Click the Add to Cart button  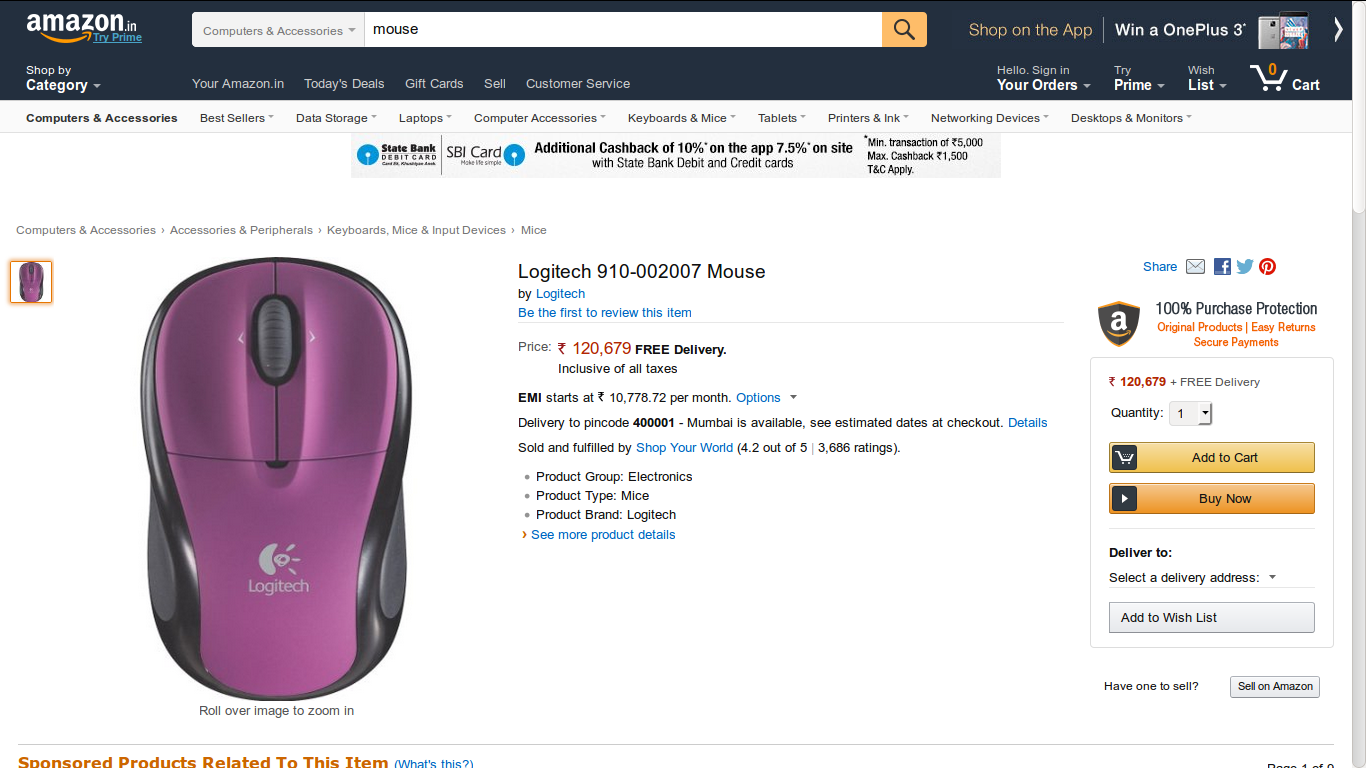[1212, 458]
